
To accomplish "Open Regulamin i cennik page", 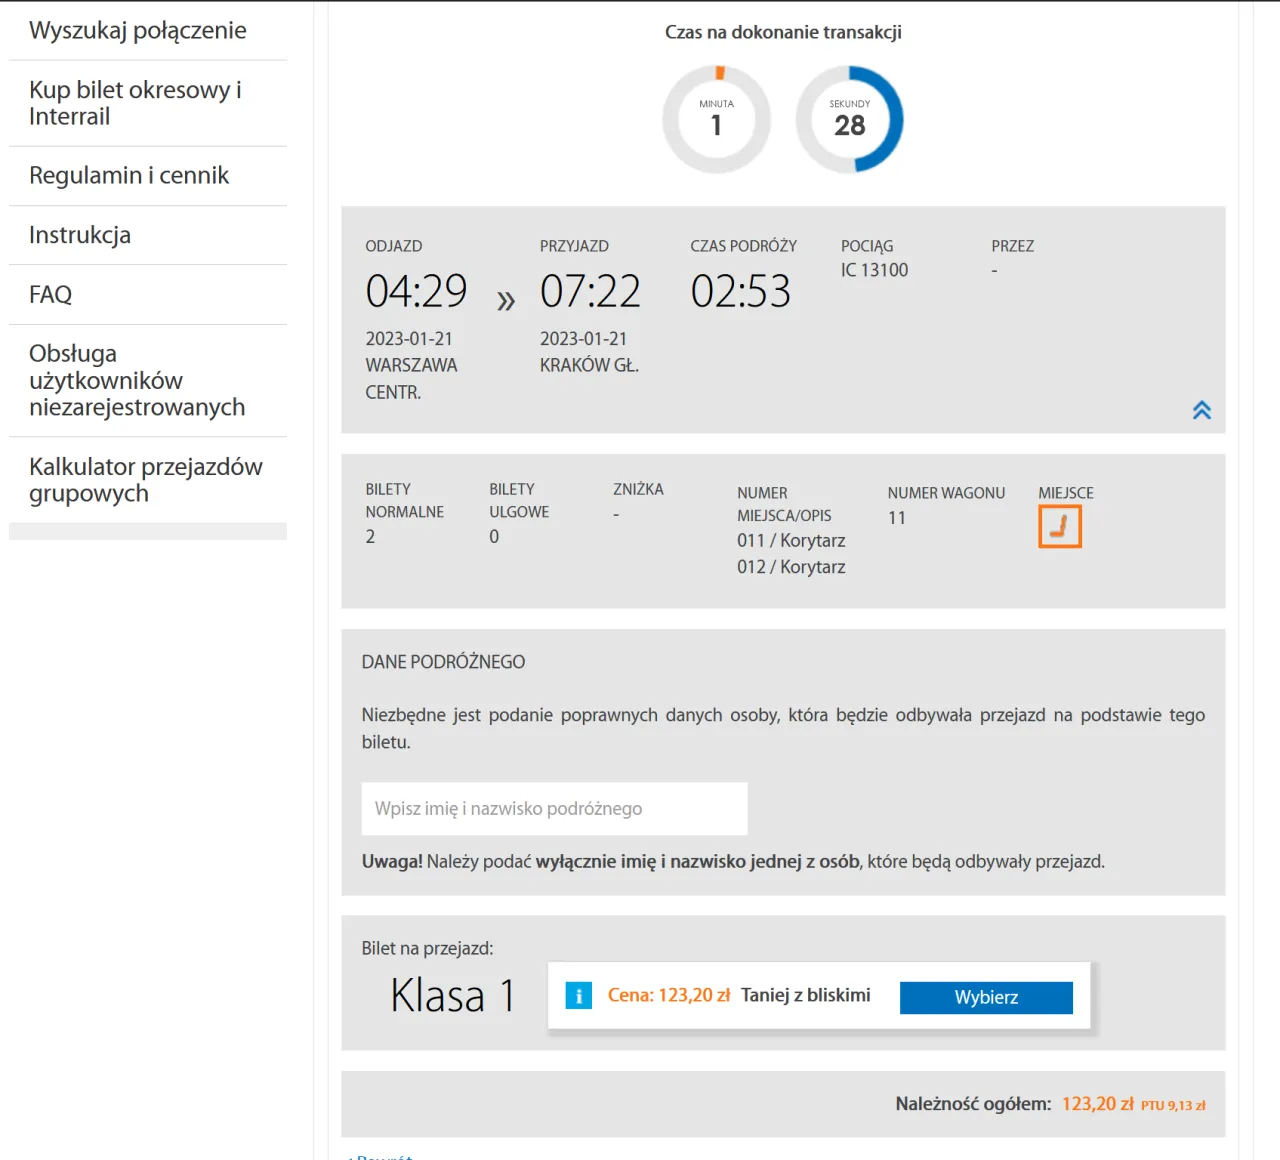I will point(129,176).
